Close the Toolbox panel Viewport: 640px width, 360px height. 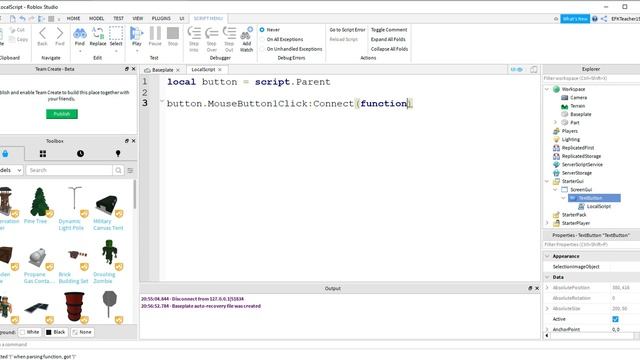(133, 141)
